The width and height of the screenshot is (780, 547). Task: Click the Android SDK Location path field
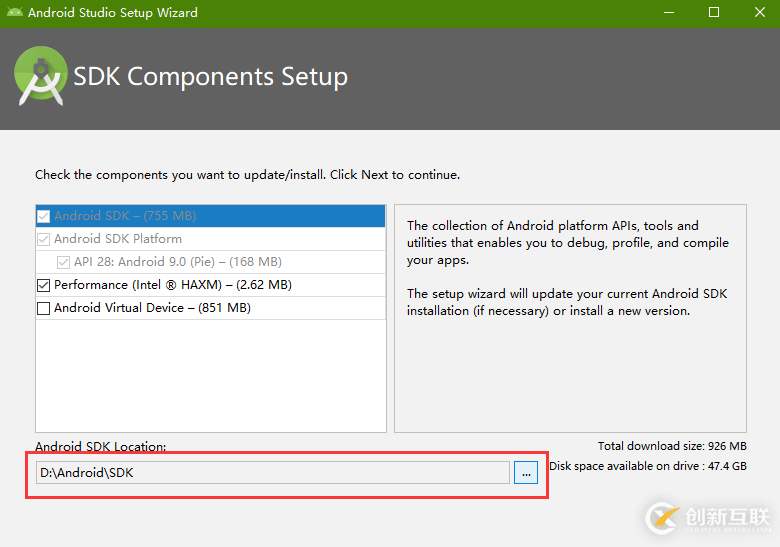(x=273, y=472)
